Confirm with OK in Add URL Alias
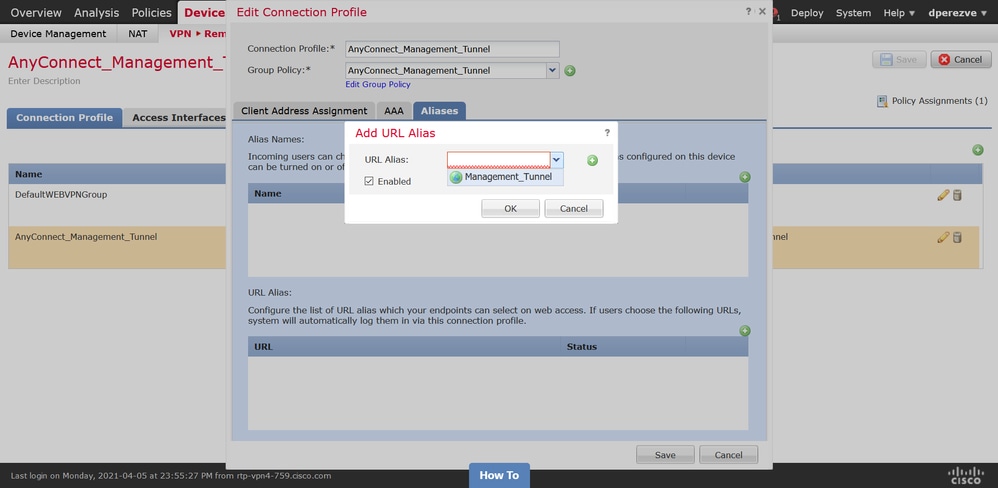Screen dimensions: 998x488 click(510, 209)
